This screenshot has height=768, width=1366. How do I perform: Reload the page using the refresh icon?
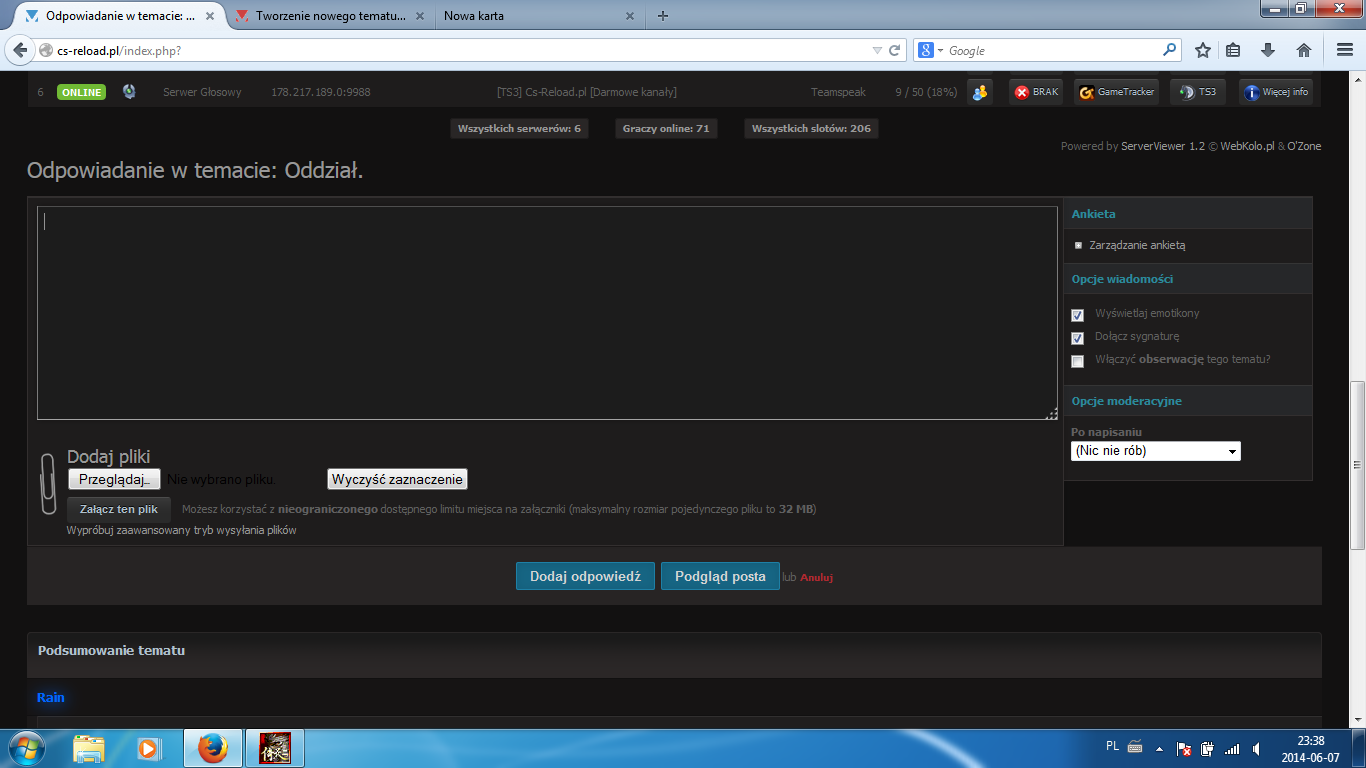895,50
